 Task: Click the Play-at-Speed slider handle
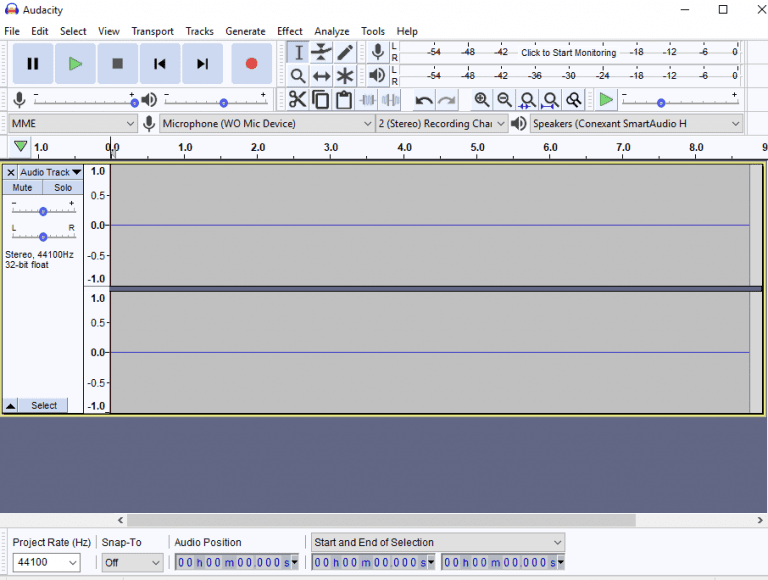coord(661,103)
